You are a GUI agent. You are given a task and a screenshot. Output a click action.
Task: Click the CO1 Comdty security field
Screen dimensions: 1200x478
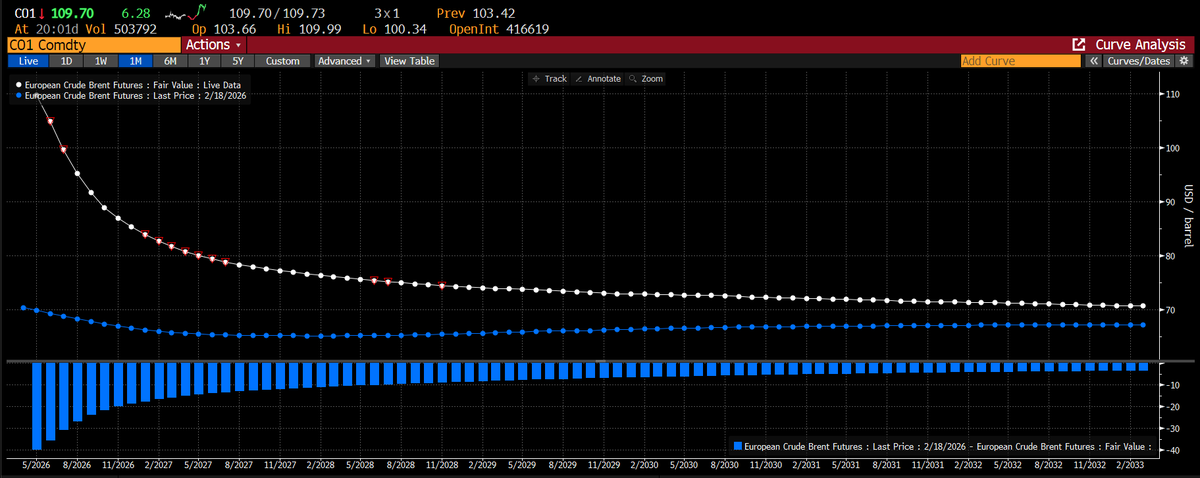[93, 45]
